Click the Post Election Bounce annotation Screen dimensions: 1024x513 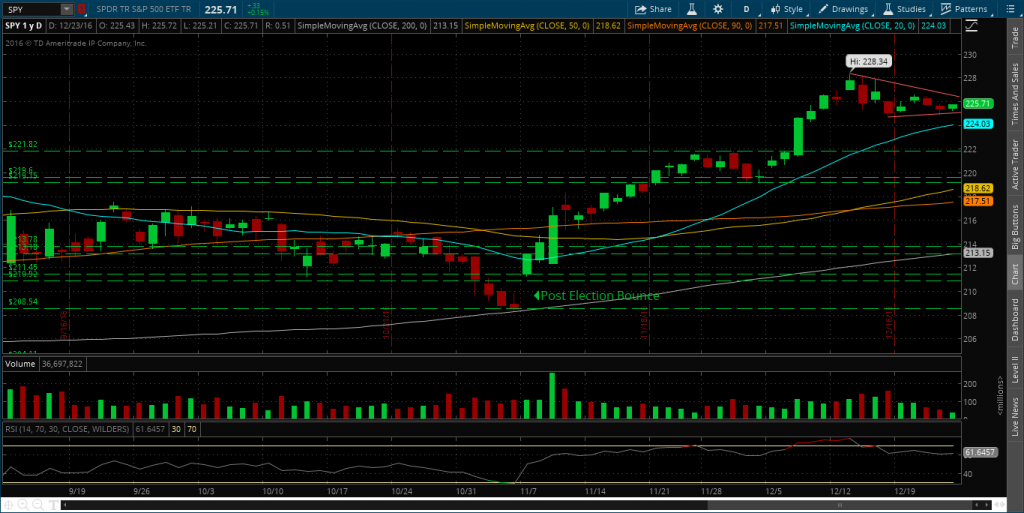click(x=600, y=296)
